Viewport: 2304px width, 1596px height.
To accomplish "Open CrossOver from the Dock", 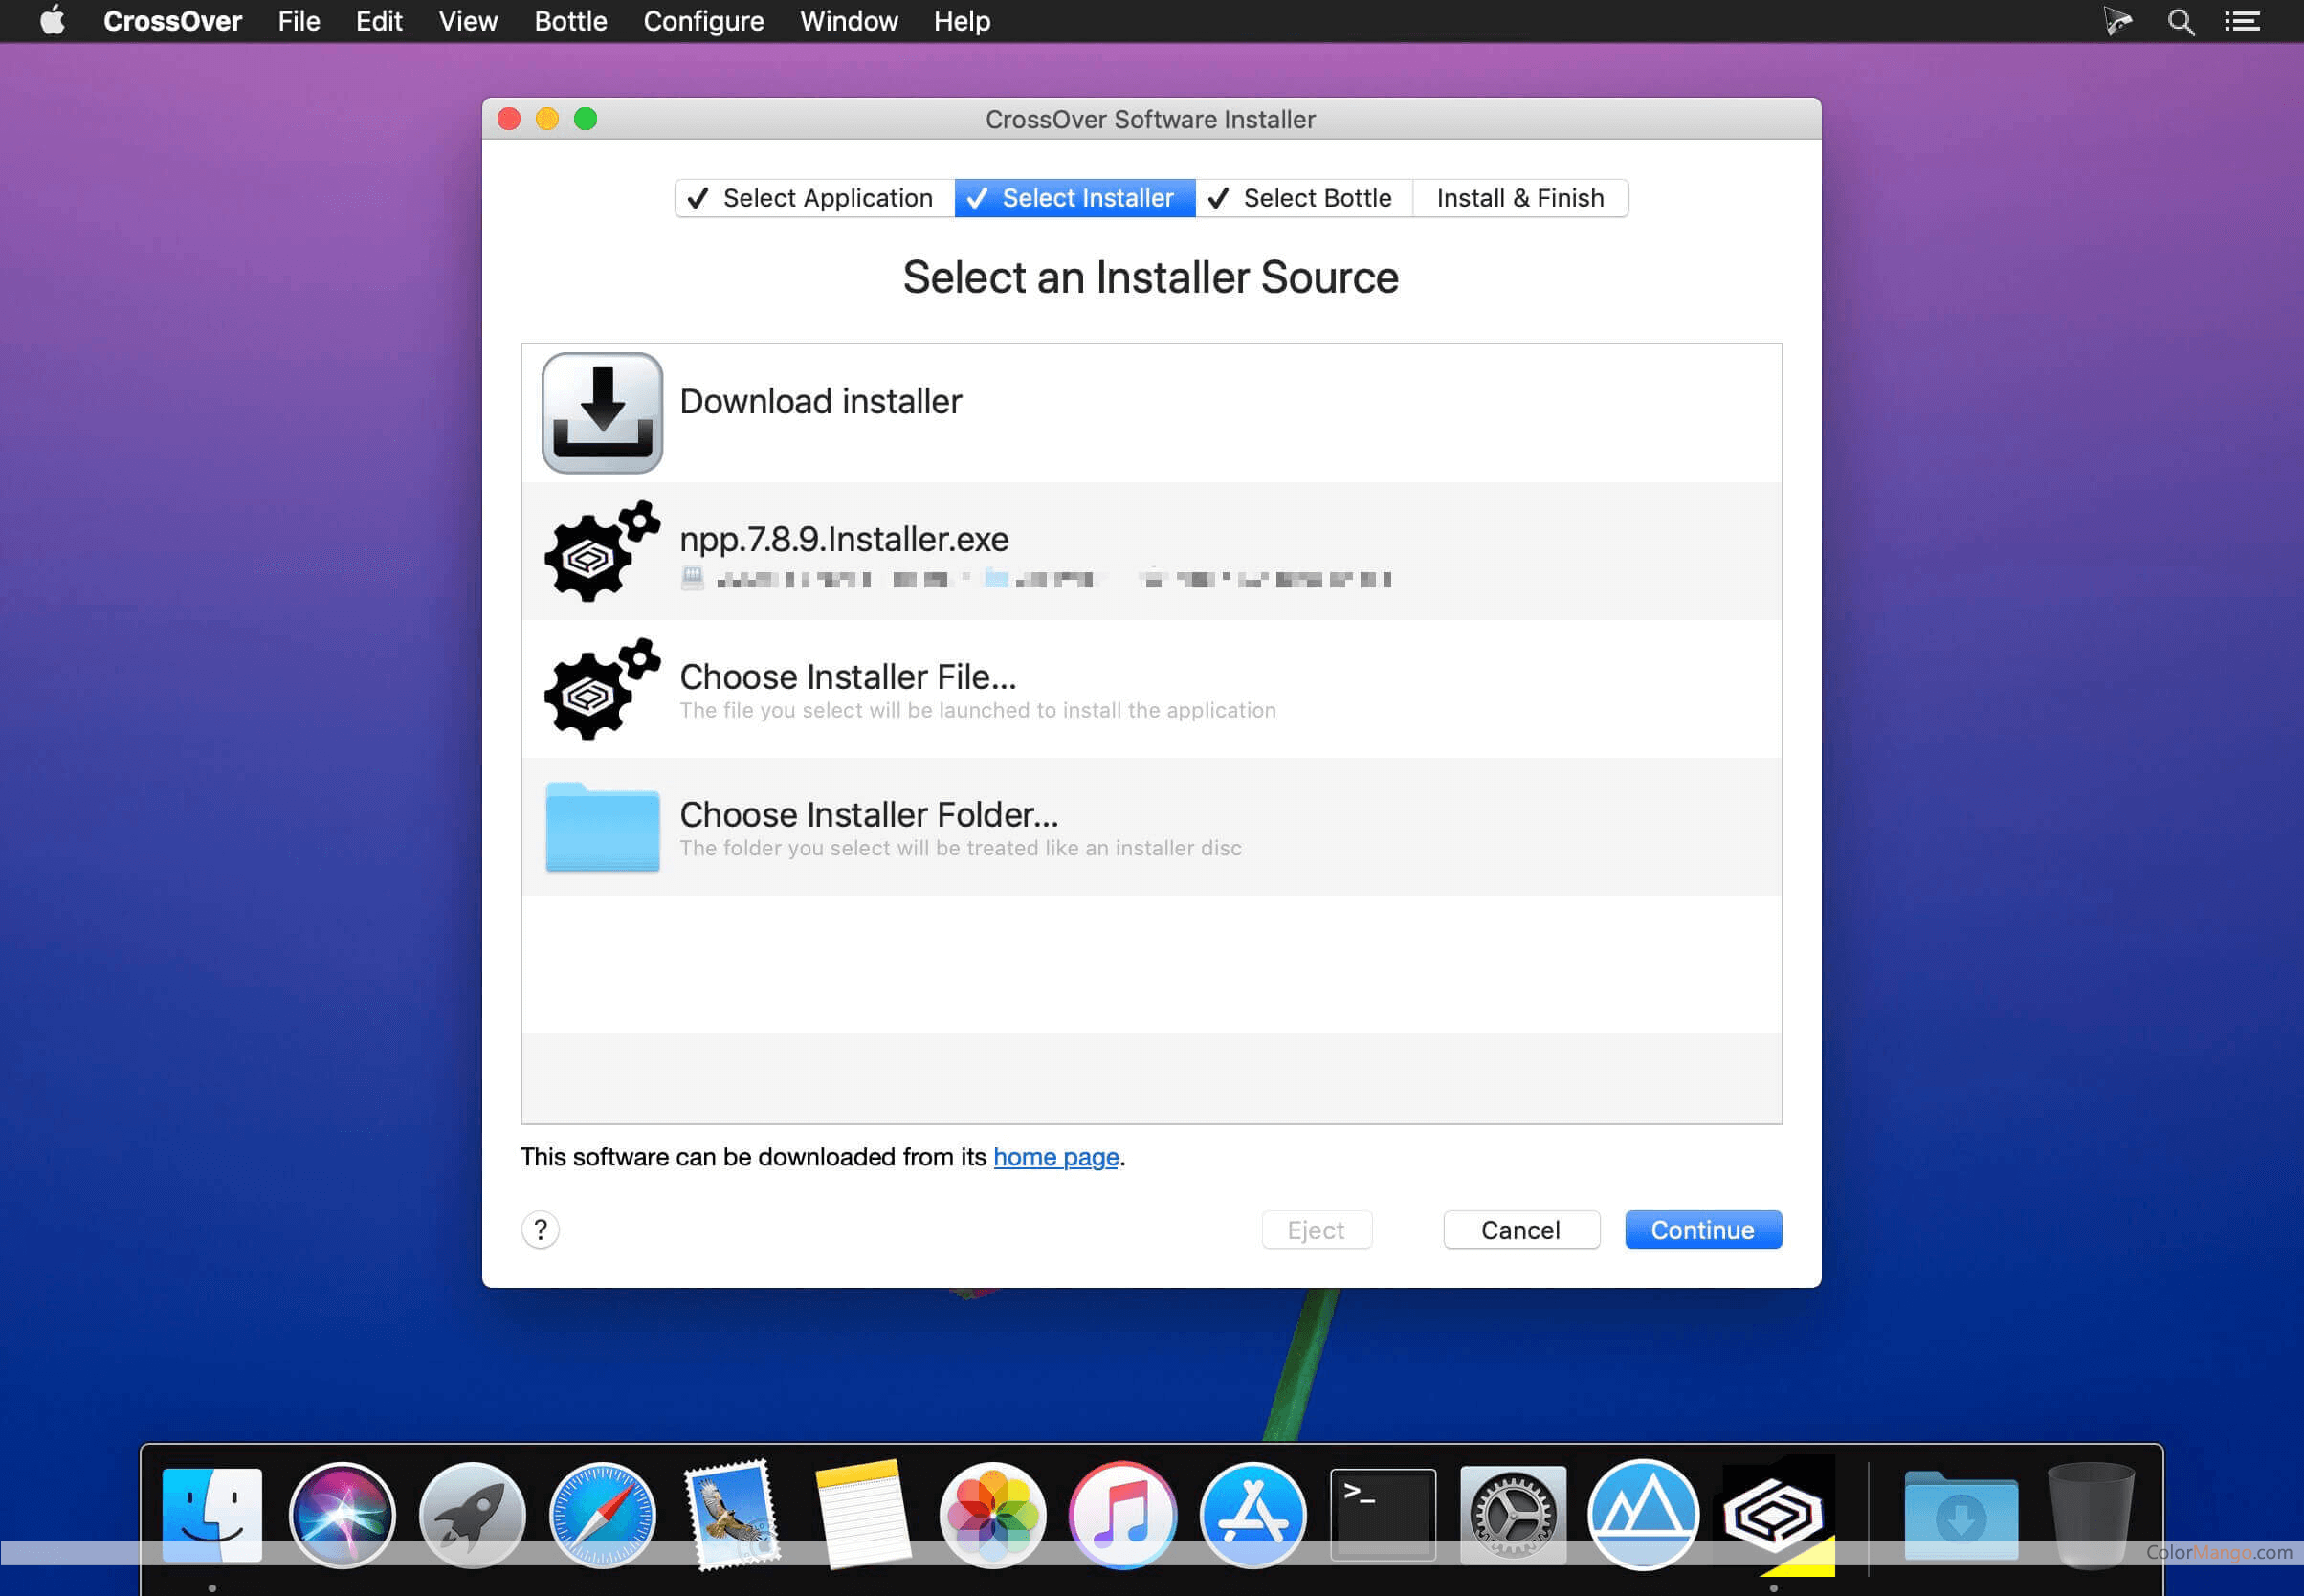I will coord(1774,1514).
